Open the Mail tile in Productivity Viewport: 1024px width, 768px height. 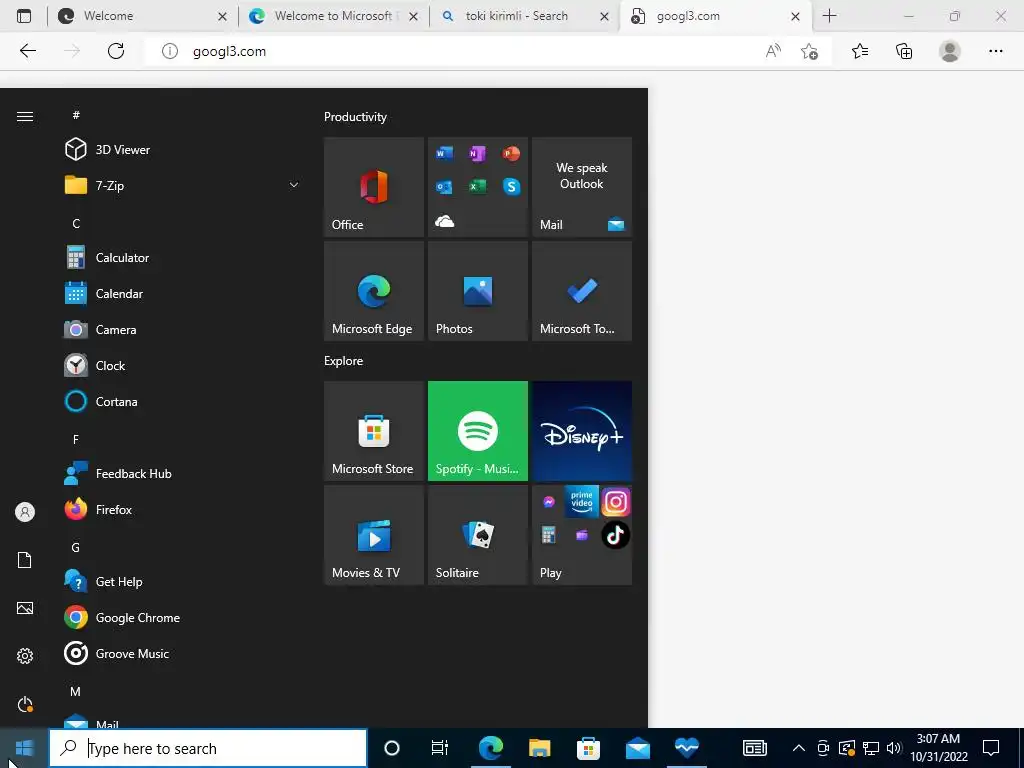click(582, 187)
